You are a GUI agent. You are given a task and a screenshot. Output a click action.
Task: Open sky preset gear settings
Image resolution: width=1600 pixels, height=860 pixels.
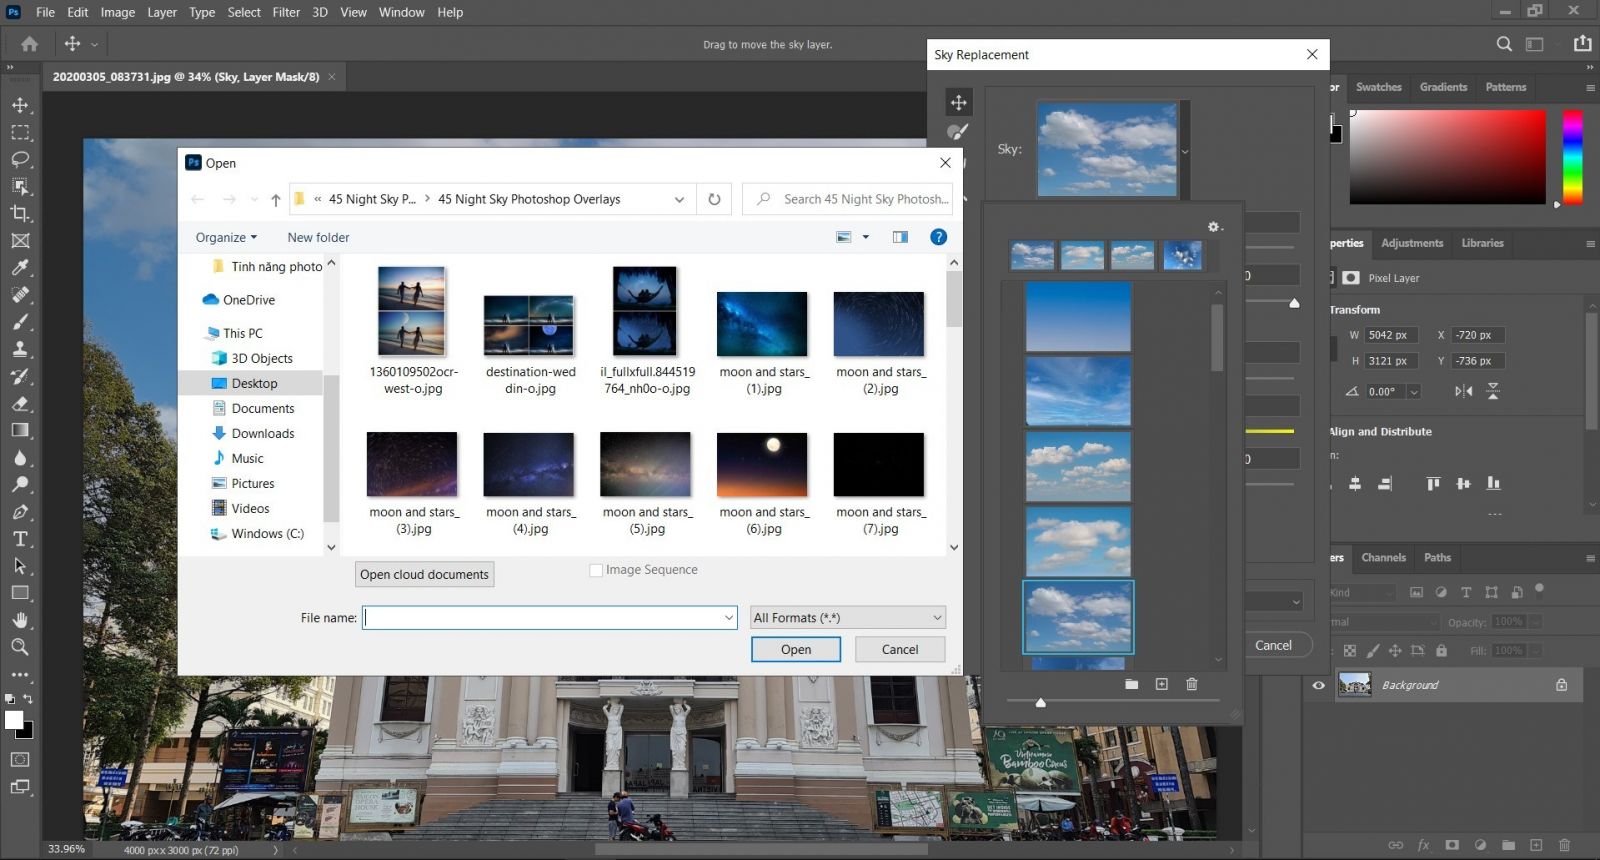[x=1214, y=227]
